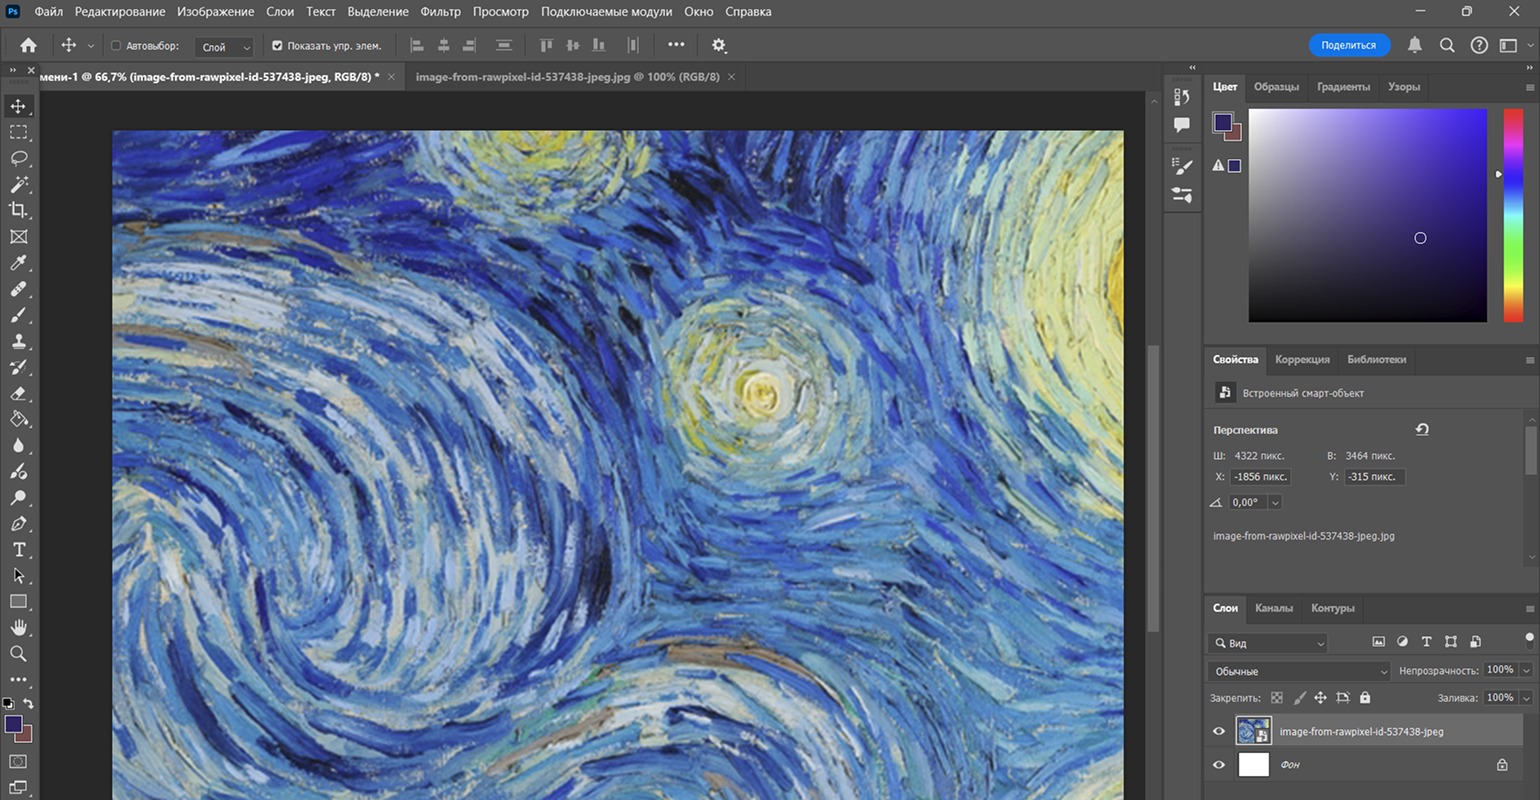
Task: Open the Фильтр menu
Action: (441, 12)
